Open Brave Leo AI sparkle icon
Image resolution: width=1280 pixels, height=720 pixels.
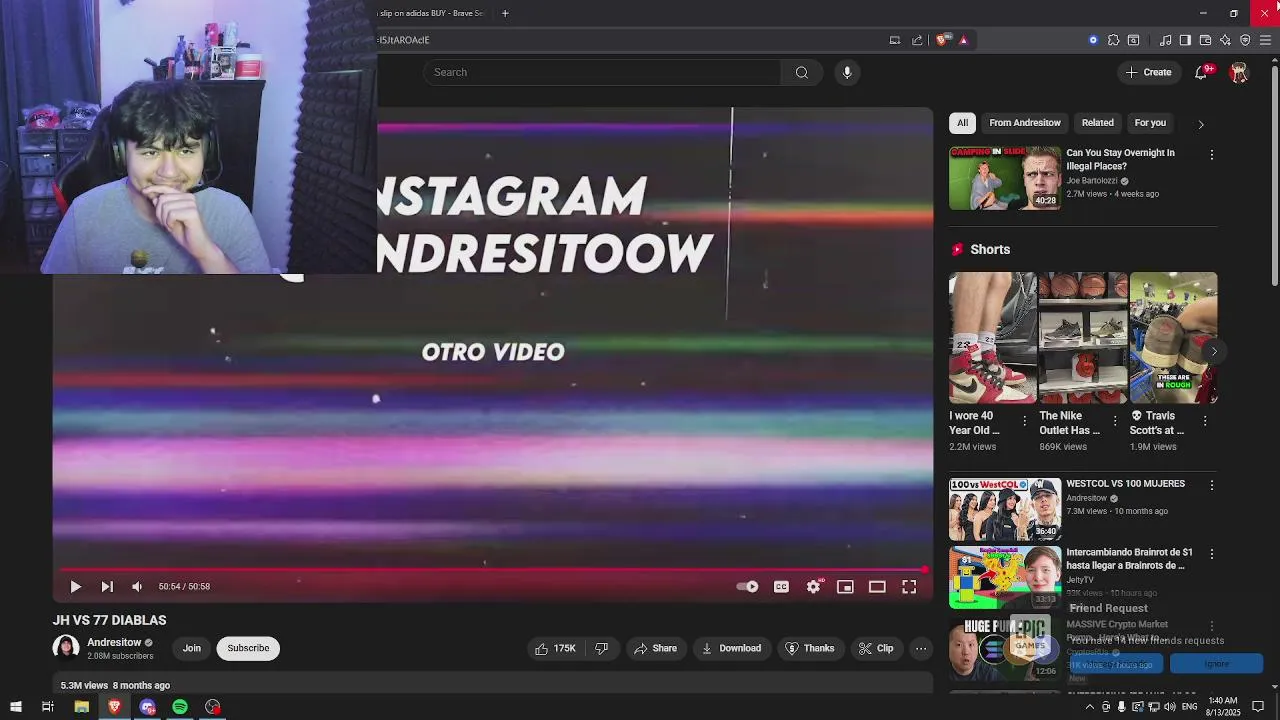(1225, 40)
